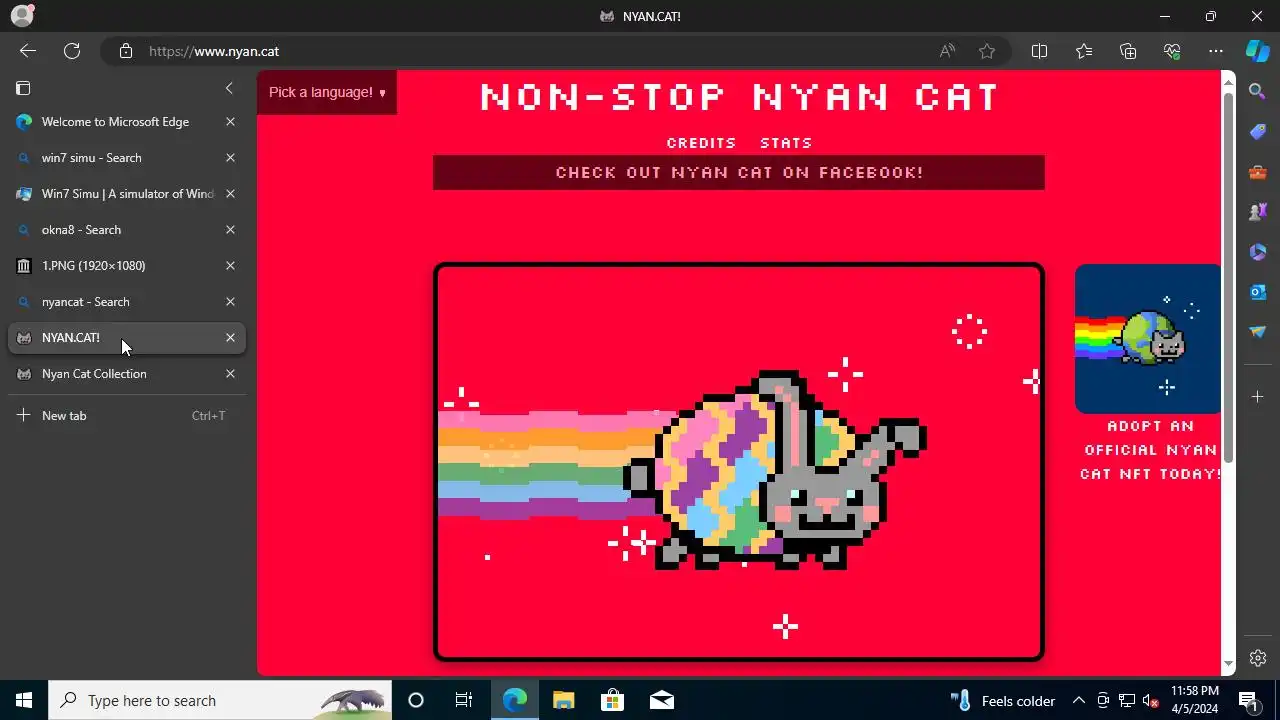Close the NYAN.CAT! tab
Image resolution: width=1280 pixels, height=720 pixels.
pos(230,338)
